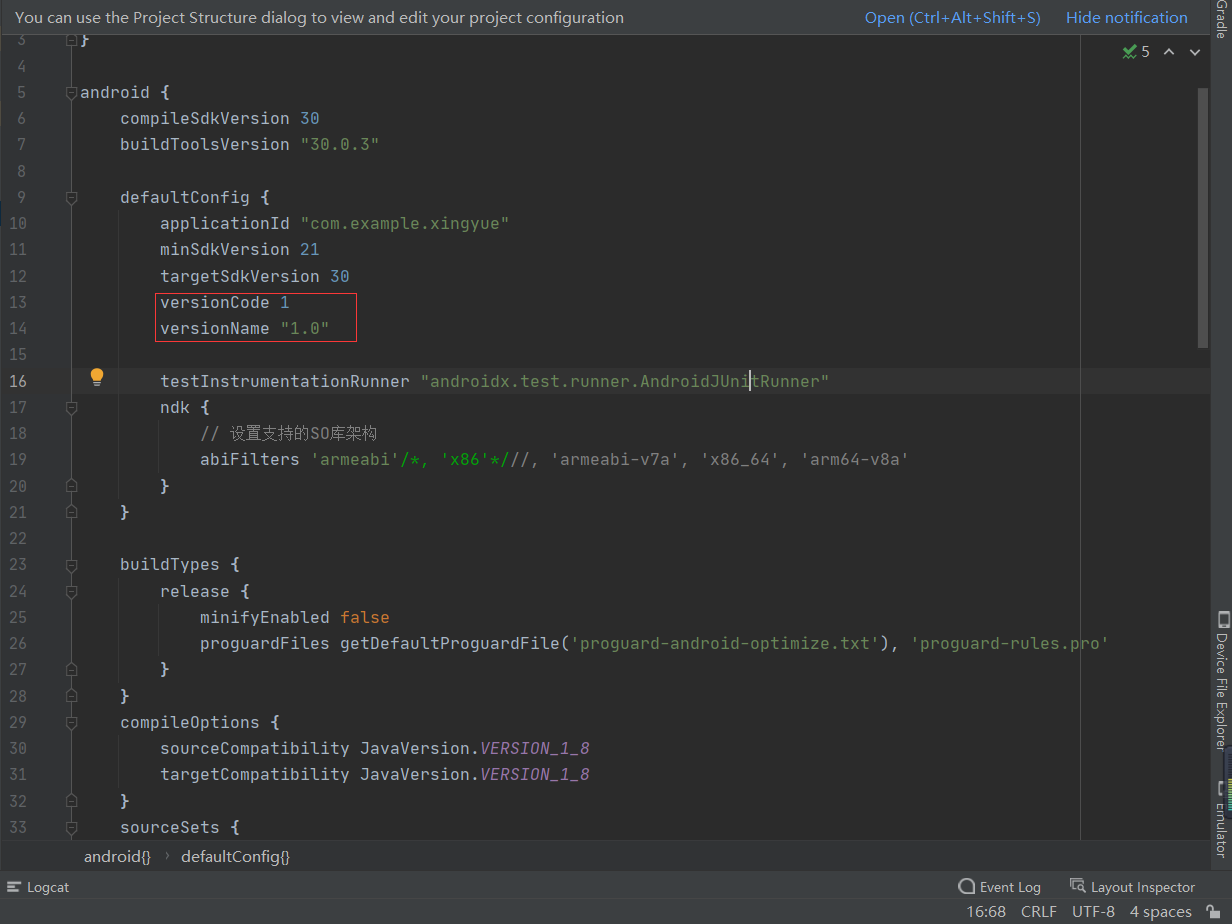The image size is (1232, 924).
Task: Open the Emulator side tab
Action: pyautogui.click(x=1221, y=818)
